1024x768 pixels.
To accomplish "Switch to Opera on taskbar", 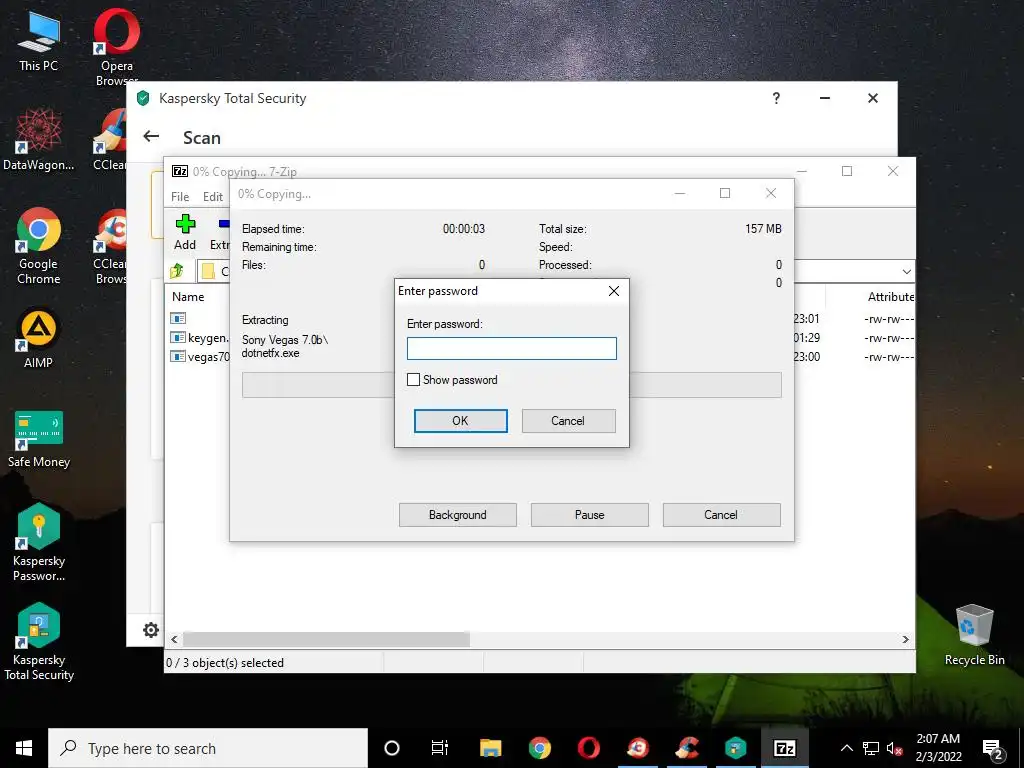I will click(588, 748).
